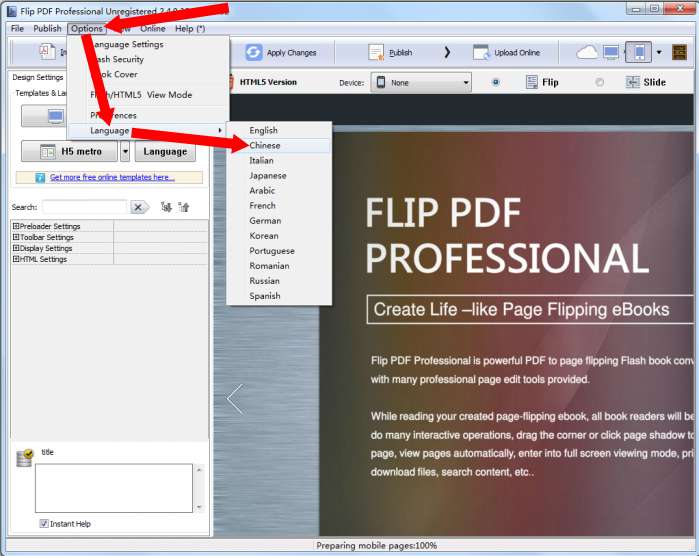The height and width of the screenshot is (556, 699).
Task: Select Romanian from language list
Action: click(279, 266)
